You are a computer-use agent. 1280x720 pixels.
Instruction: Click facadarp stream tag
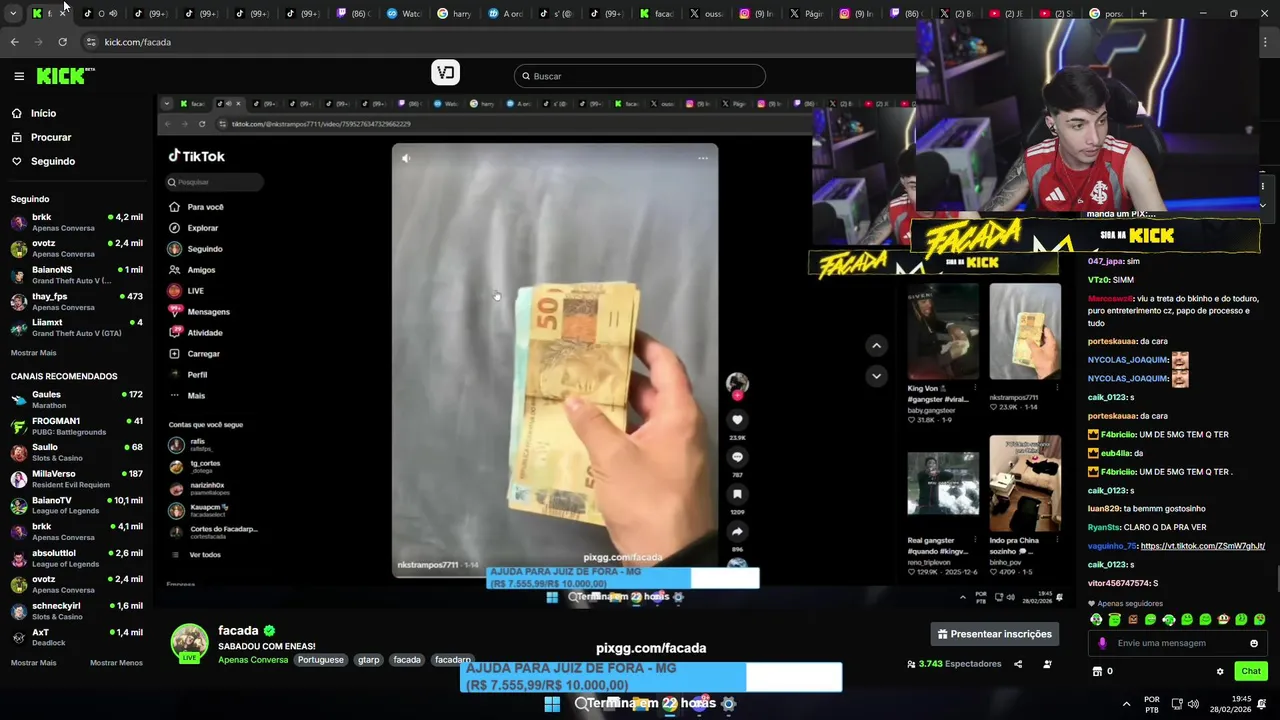pos(452,660)
